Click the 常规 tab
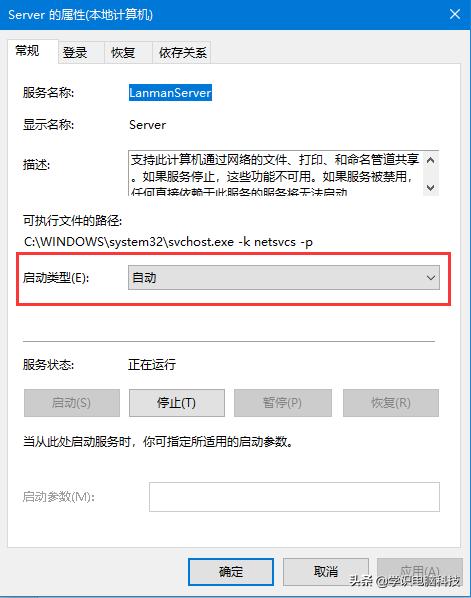 pos(27,50)
